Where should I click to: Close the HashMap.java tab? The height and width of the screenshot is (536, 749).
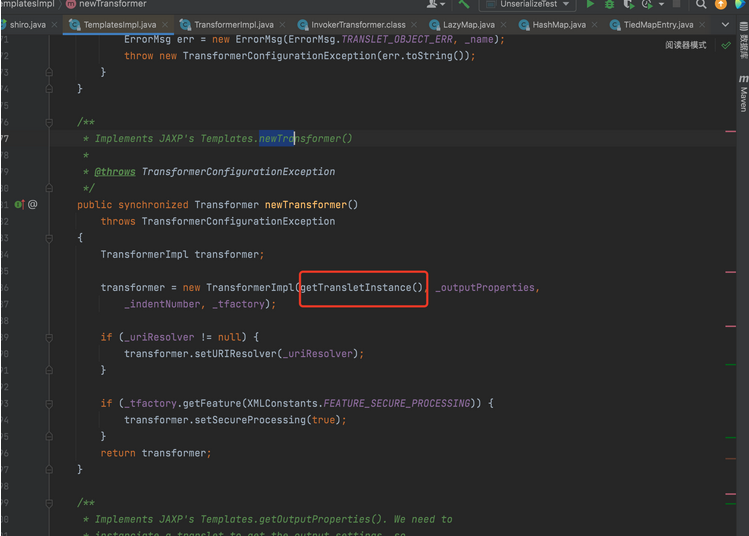click(594, 24)
